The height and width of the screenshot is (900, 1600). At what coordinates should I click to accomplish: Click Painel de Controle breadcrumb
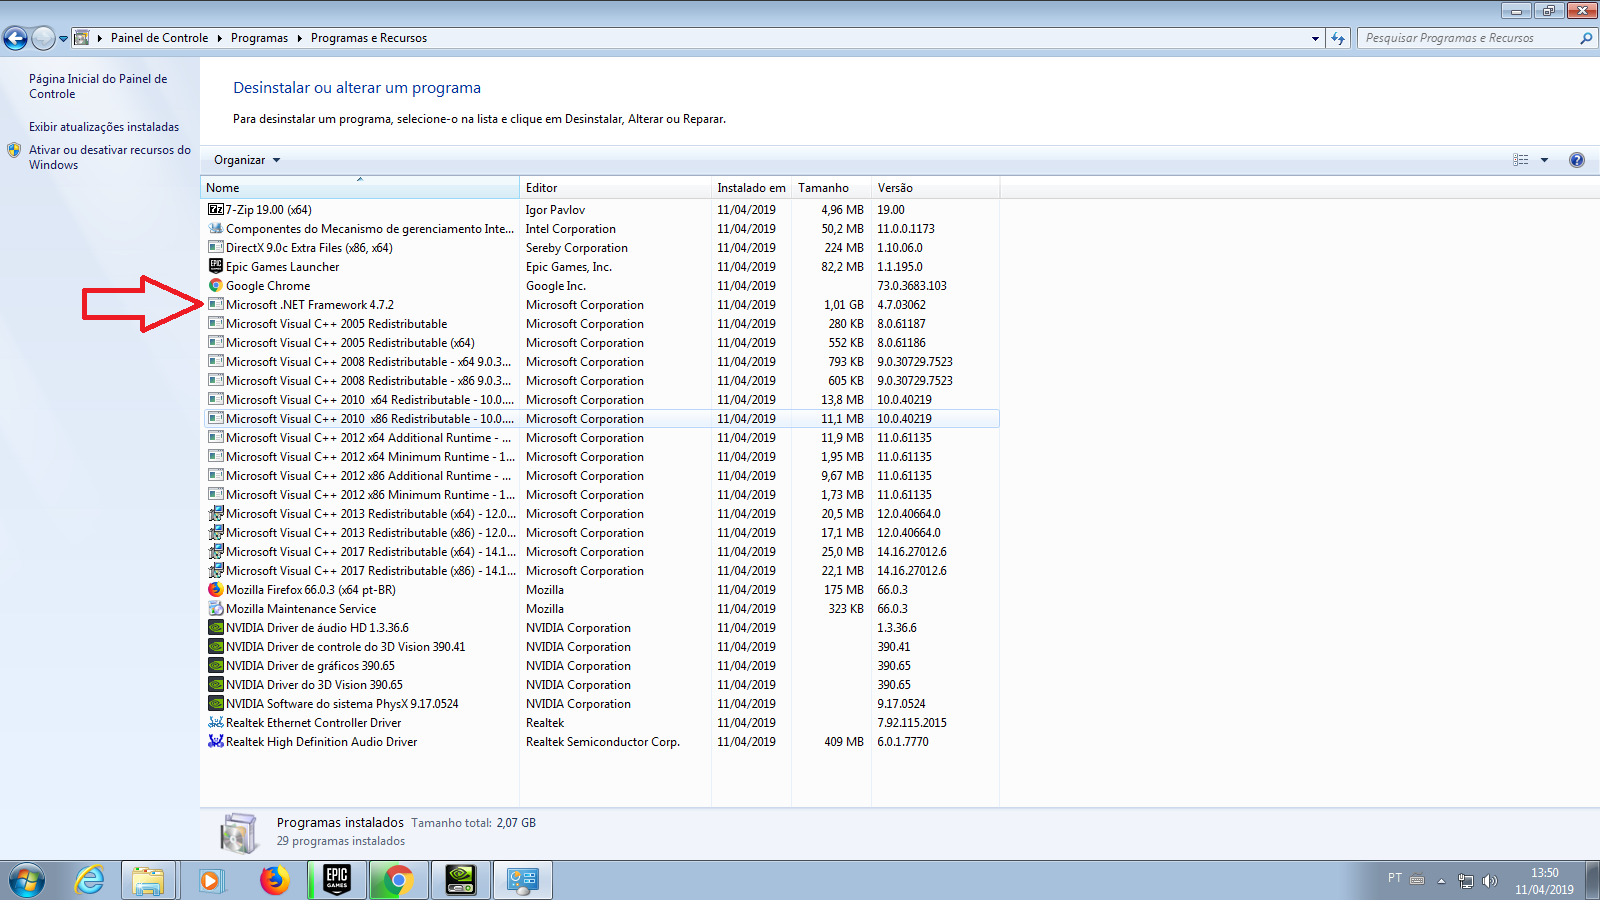click(159, 38)
